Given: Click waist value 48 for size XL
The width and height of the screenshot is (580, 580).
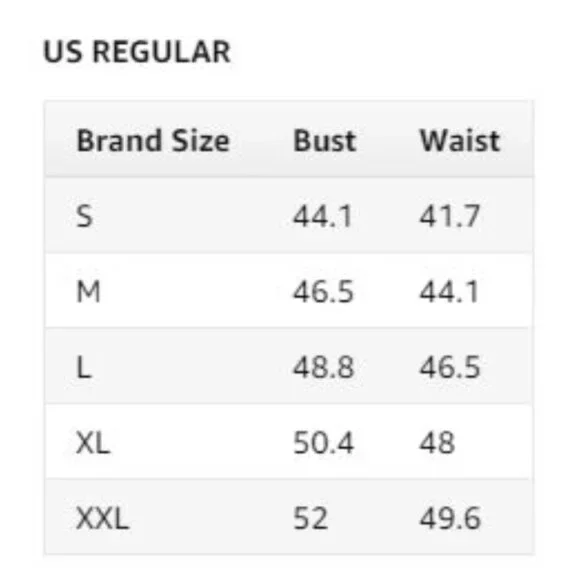Looking at the screenshot, I should click(x=437, y=443).
